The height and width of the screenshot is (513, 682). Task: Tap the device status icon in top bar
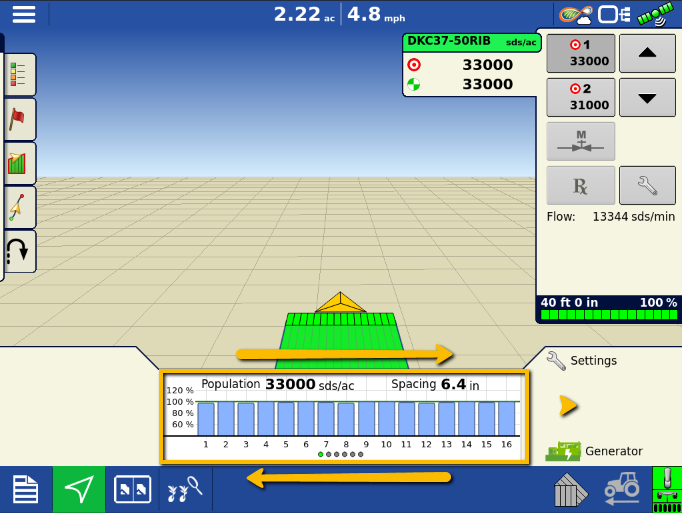tap(614, 15)
